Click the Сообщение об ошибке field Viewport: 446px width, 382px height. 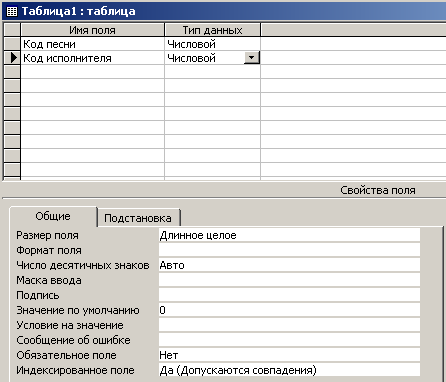(289, 340)
